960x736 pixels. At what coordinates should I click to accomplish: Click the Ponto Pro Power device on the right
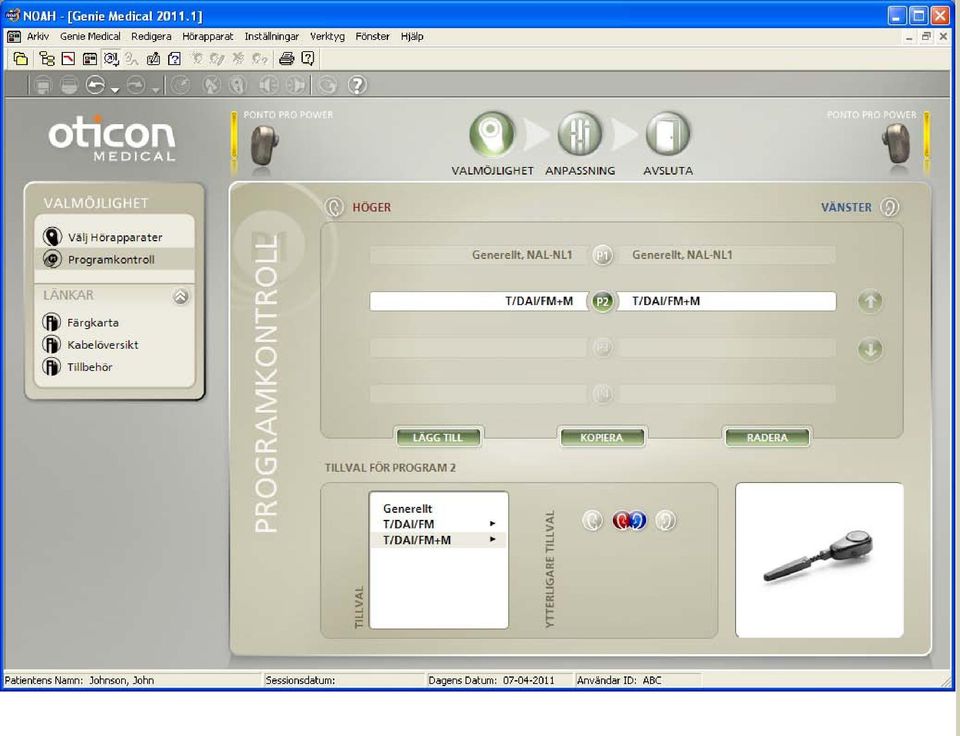click(896, 143)
